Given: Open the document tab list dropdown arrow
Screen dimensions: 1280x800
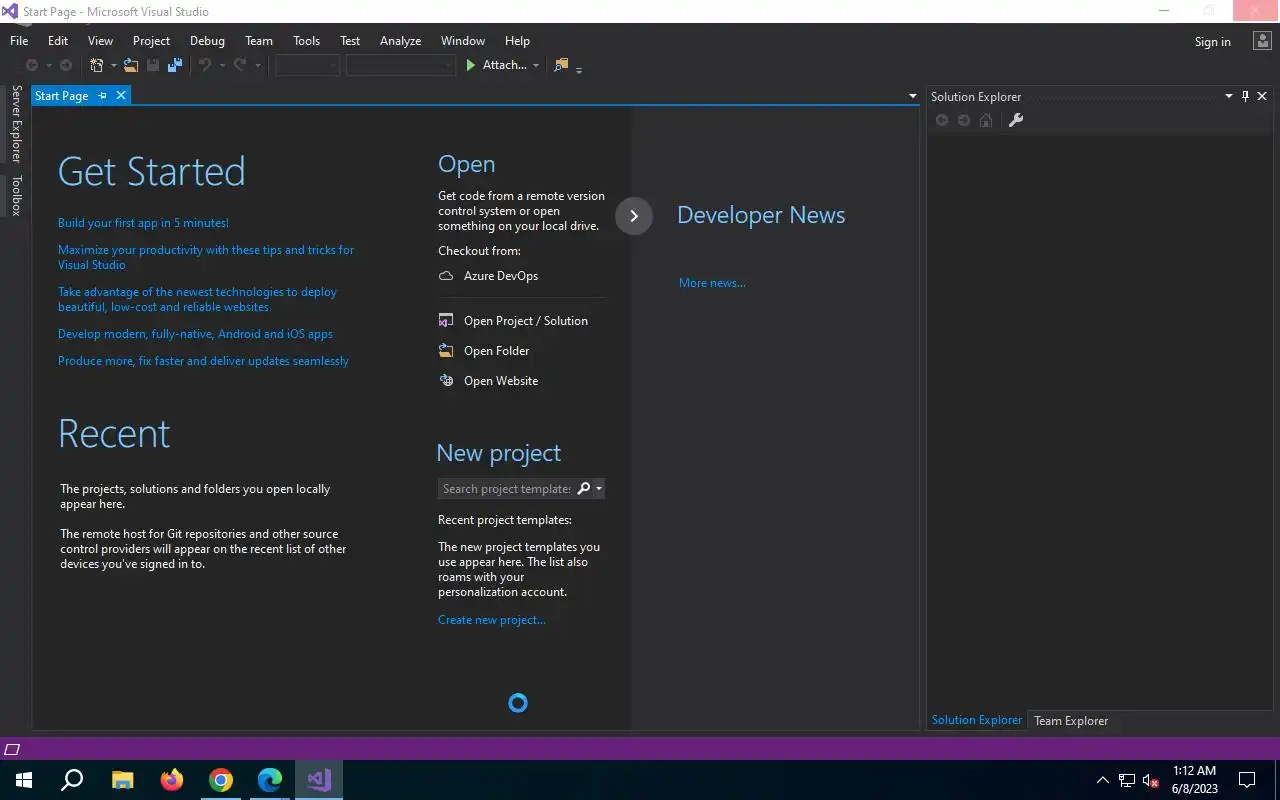Looking at the screenshot, I should [x=912, y=96].
